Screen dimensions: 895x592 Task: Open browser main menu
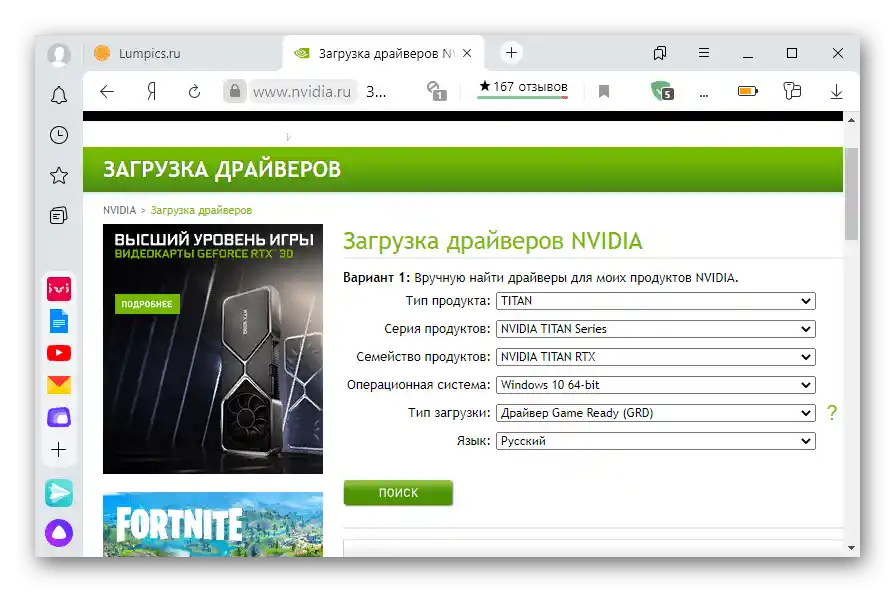[704, 53]
